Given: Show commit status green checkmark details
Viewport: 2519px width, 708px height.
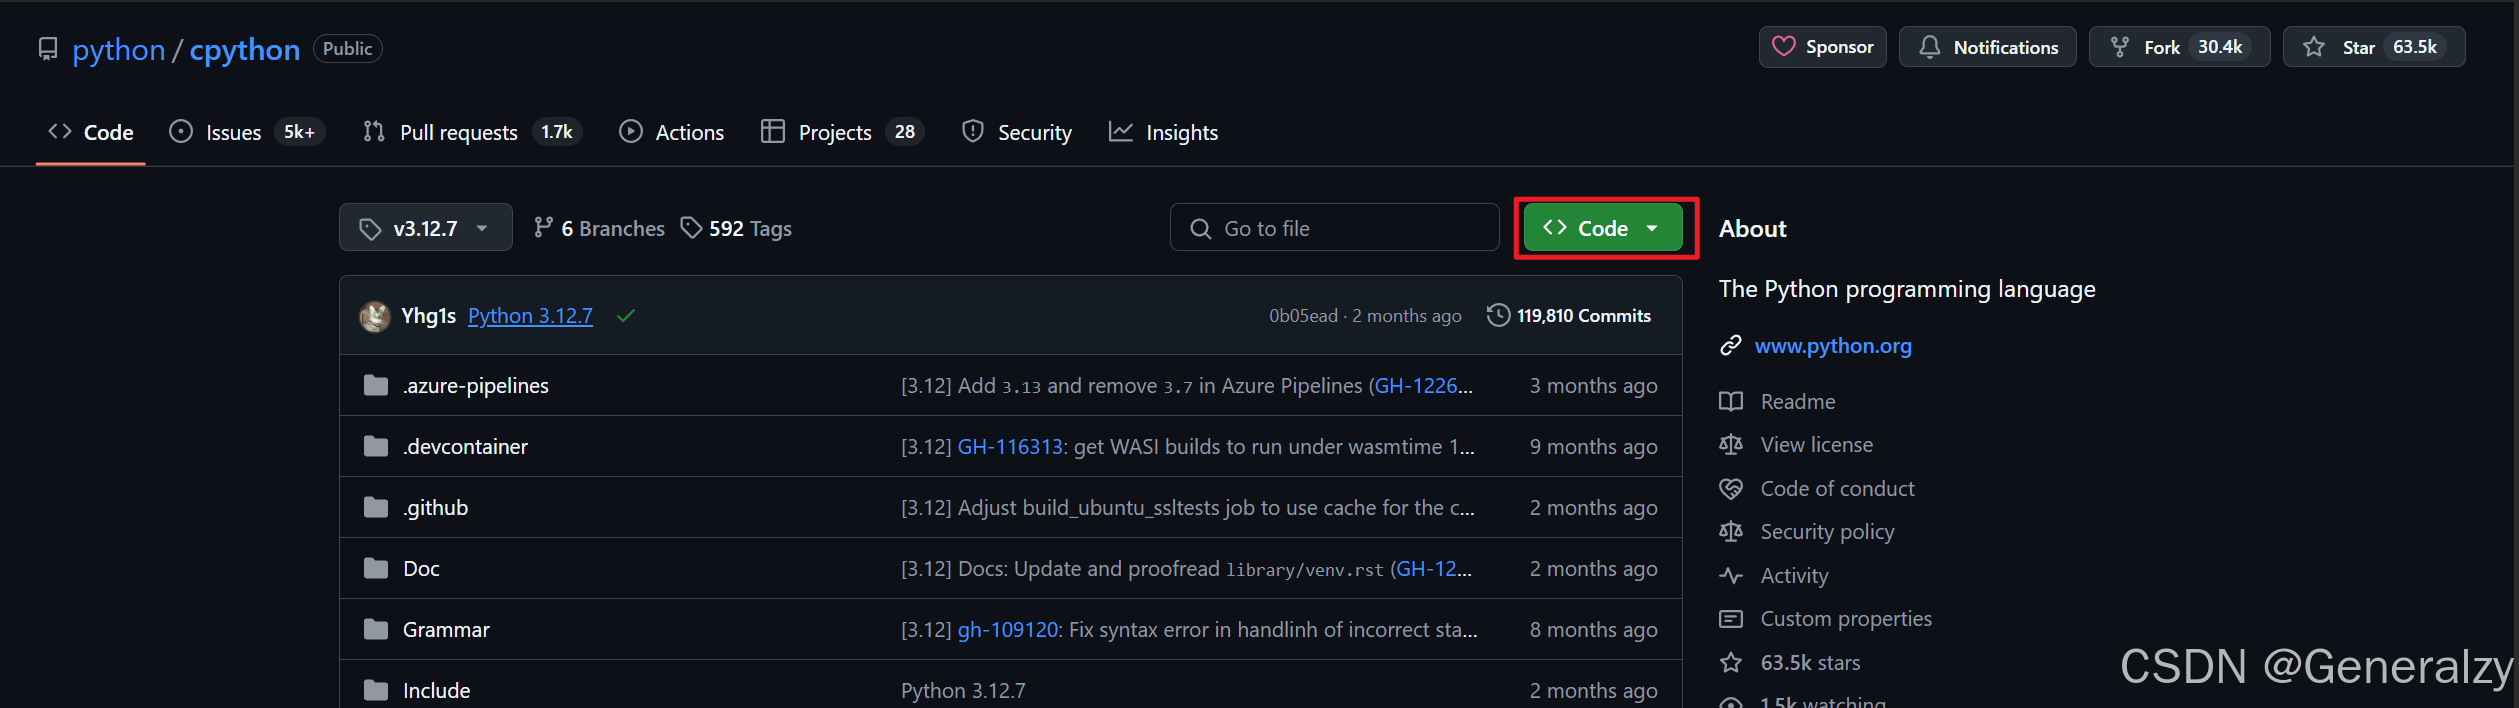Looking at the screenshot, I should [626, 316].
